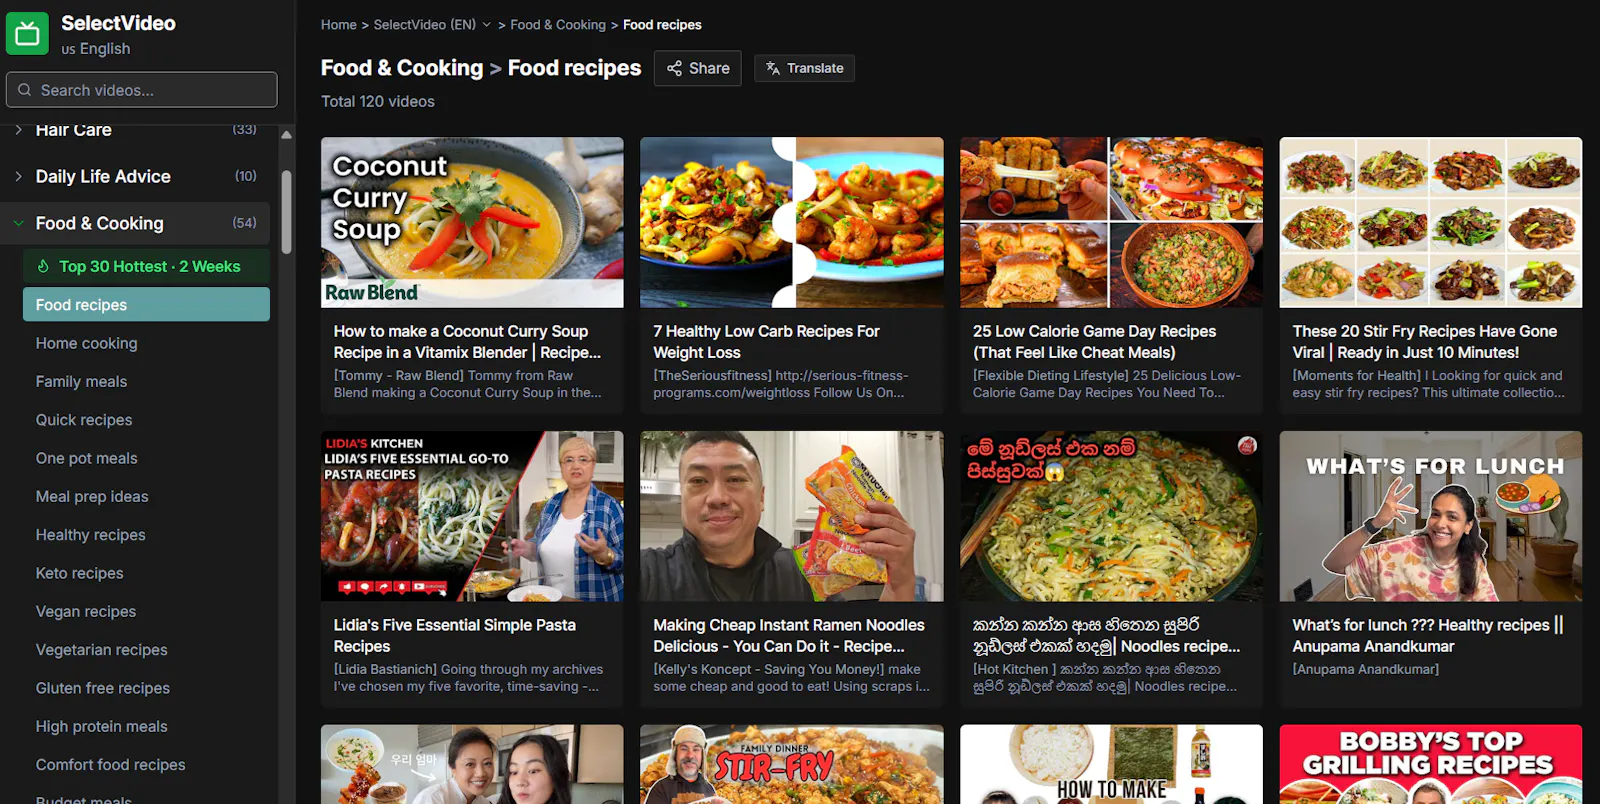Open 20 Stir Fry Recipes thumbnail
The image size is (1600, 804).
[1431, 222]
